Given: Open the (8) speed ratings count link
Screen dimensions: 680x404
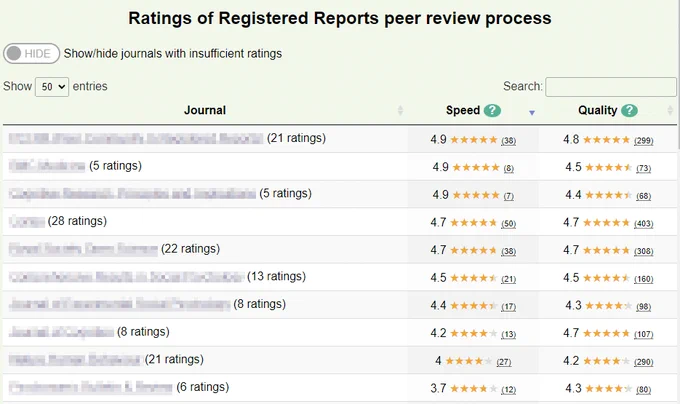Looking at the screenshot, I should point(508,168).
